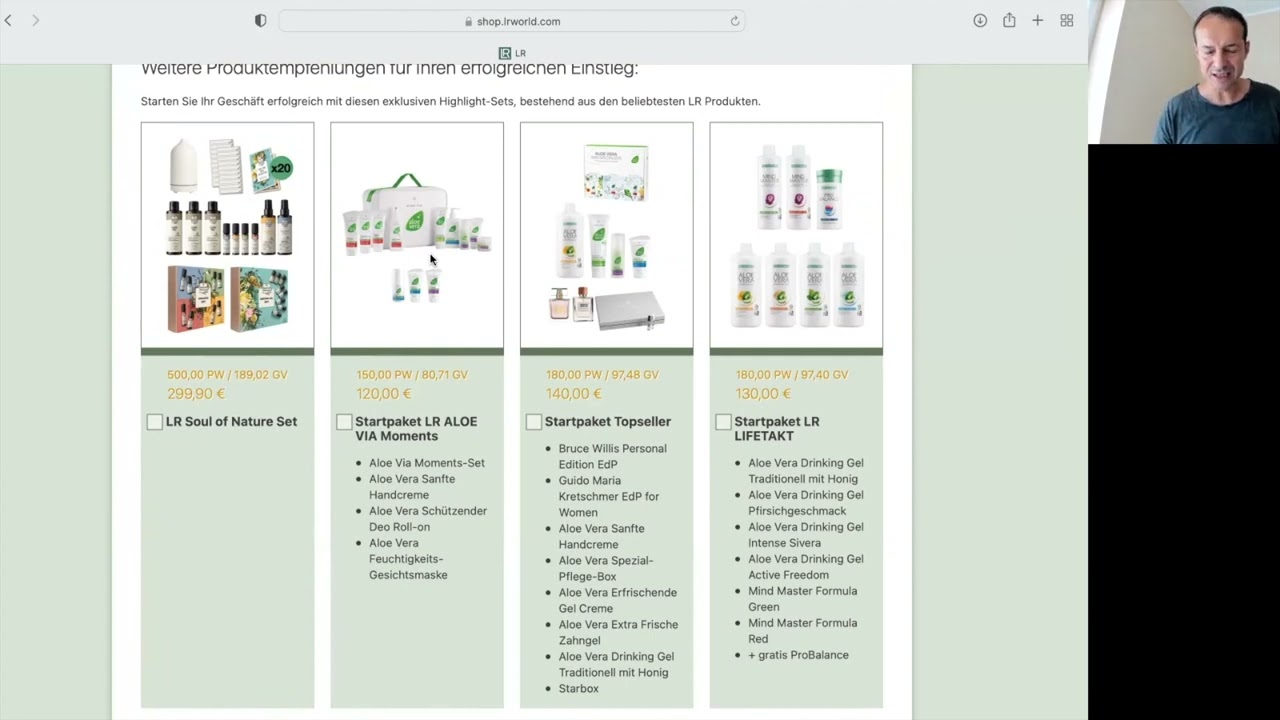
Task: Open Safari's downloads icon
Action: coord(980,21)
